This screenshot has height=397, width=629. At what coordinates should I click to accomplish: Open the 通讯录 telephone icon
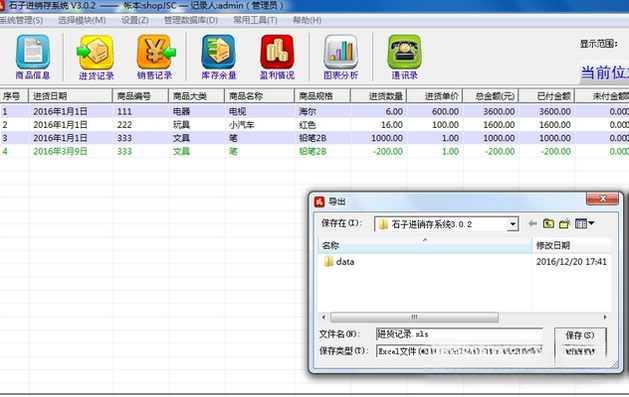(404, 57)
